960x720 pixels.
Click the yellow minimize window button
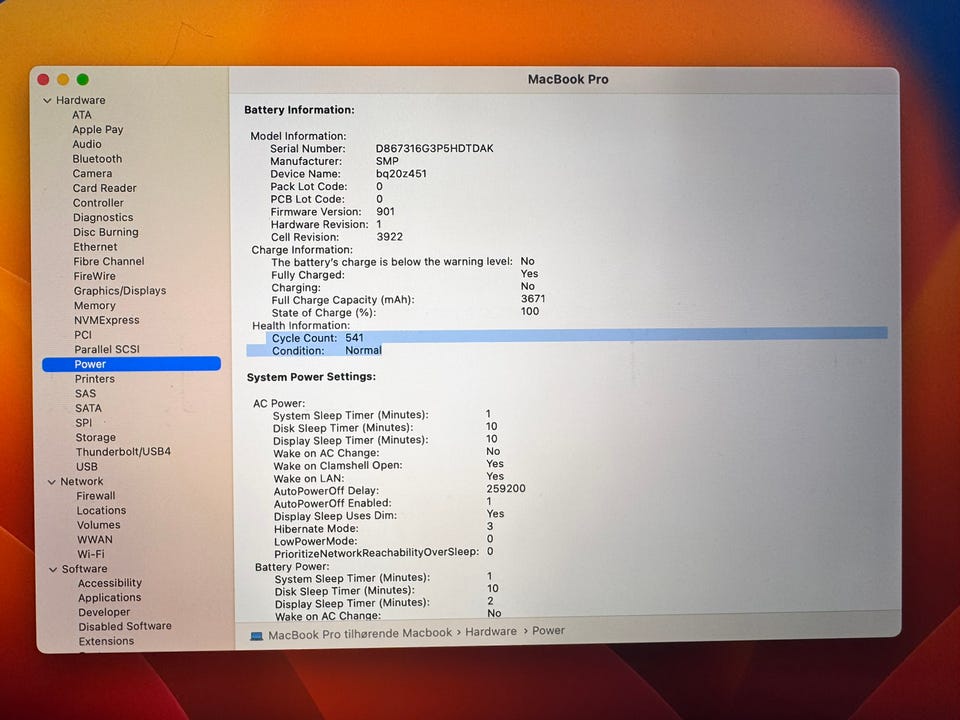click(x=63, y=80)
